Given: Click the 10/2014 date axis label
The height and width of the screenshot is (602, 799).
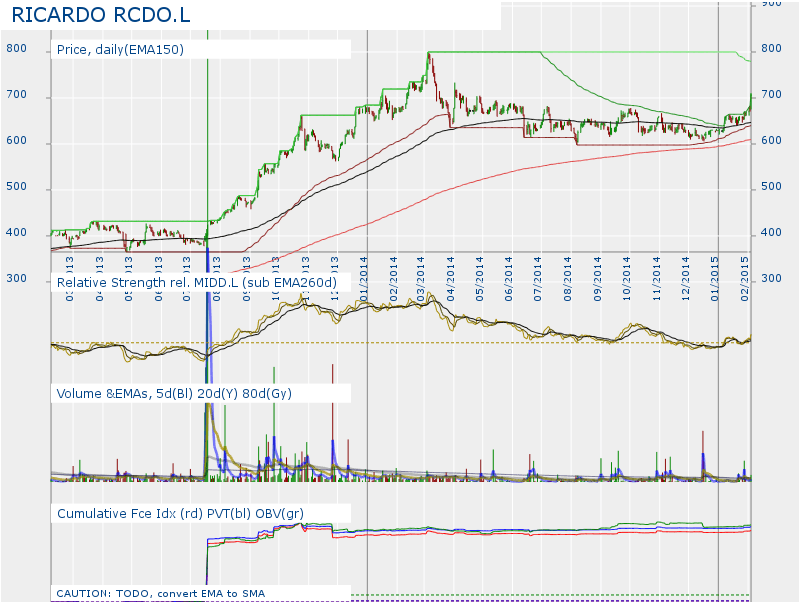Looking at the screenshot, I should pyautogui.click(x=626, y=279).
